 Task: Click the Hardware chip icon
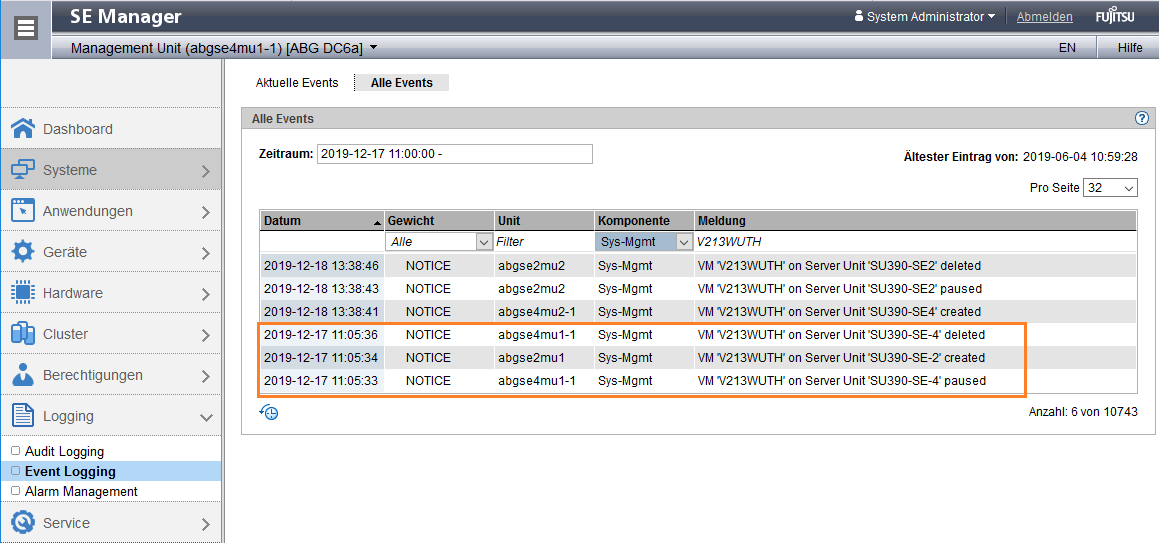[x=22, y=293]
